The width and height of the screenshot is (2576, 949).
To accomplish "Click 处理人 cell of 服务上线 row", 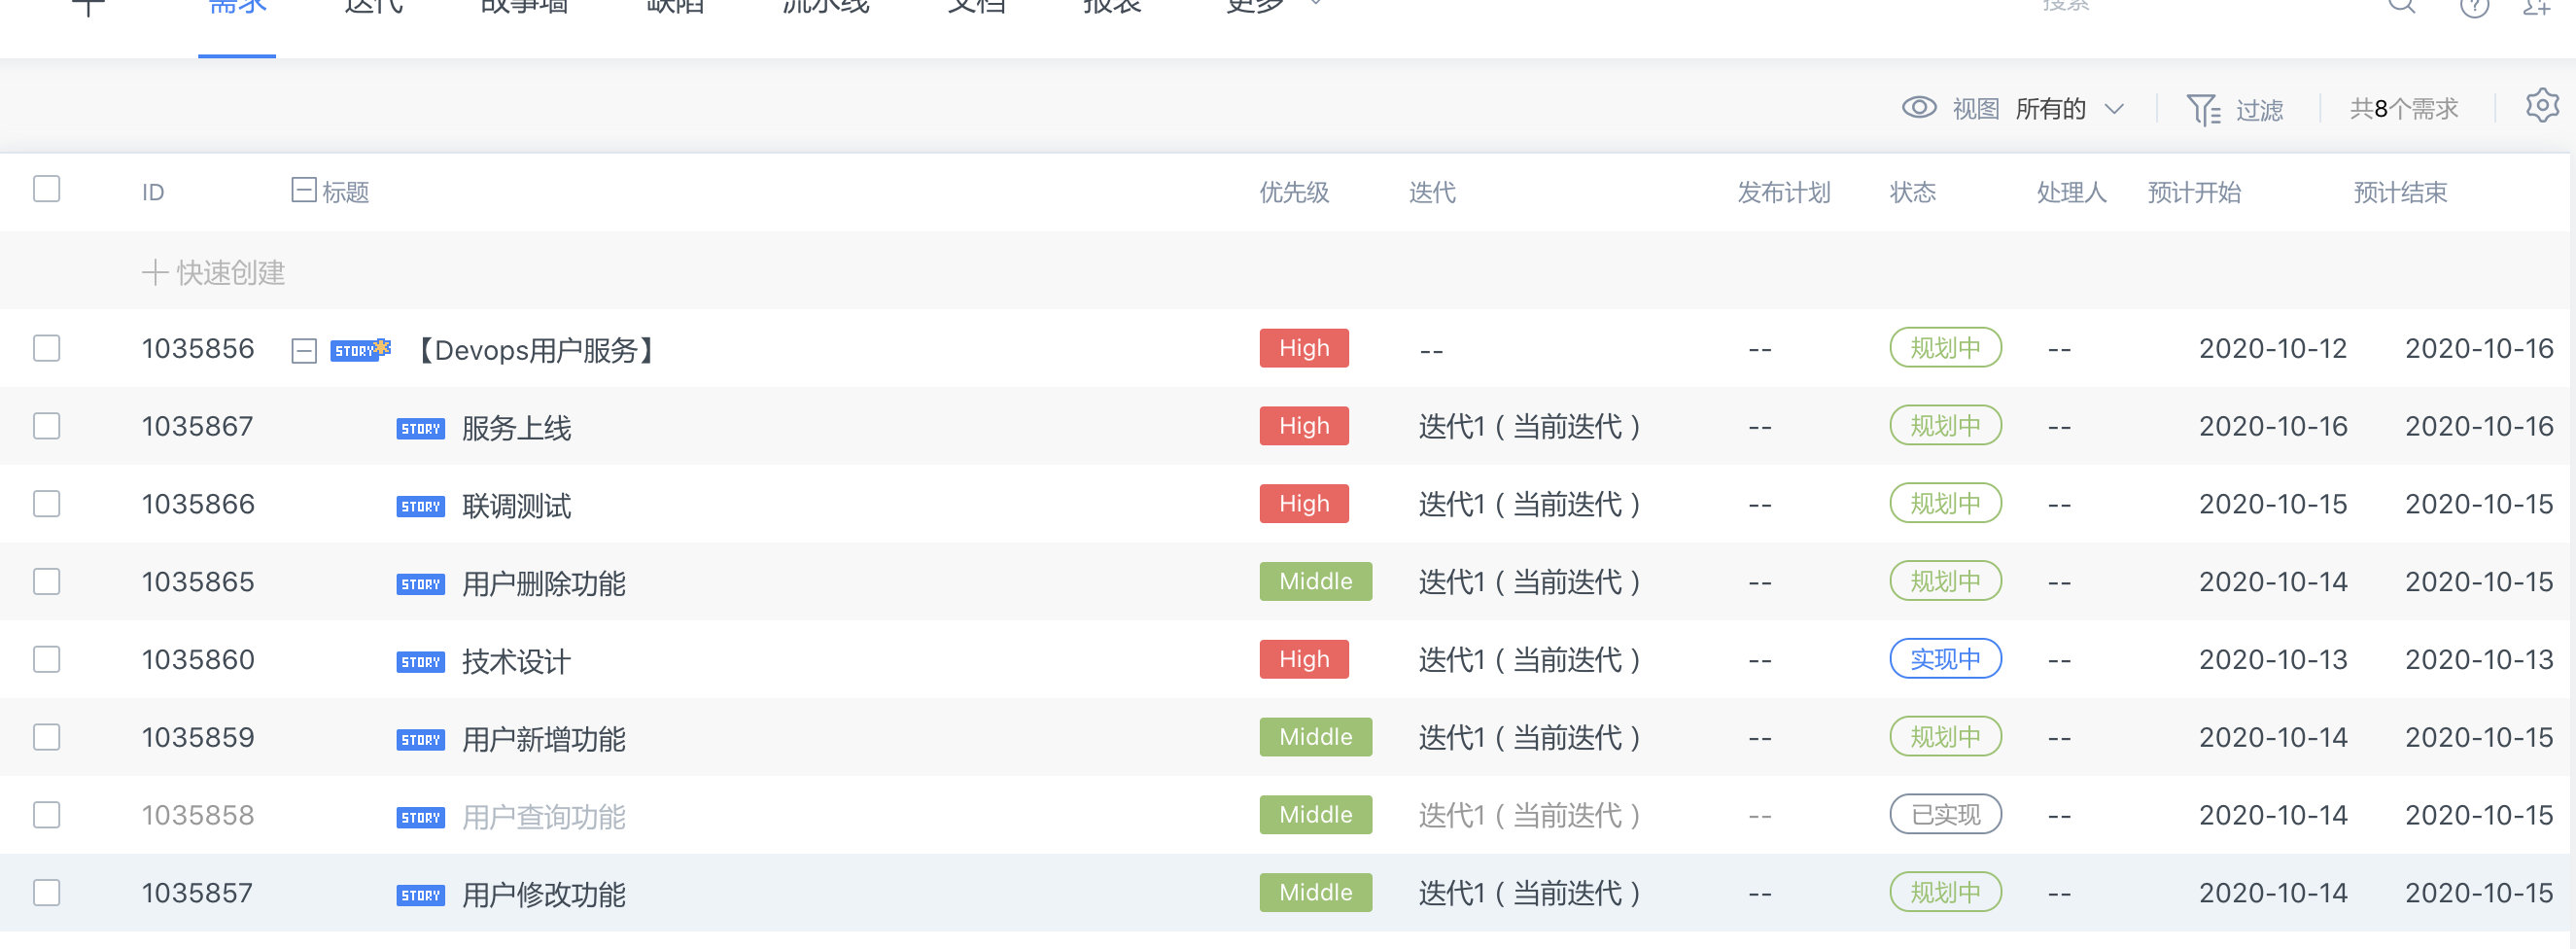I will tap(2059, 427).
